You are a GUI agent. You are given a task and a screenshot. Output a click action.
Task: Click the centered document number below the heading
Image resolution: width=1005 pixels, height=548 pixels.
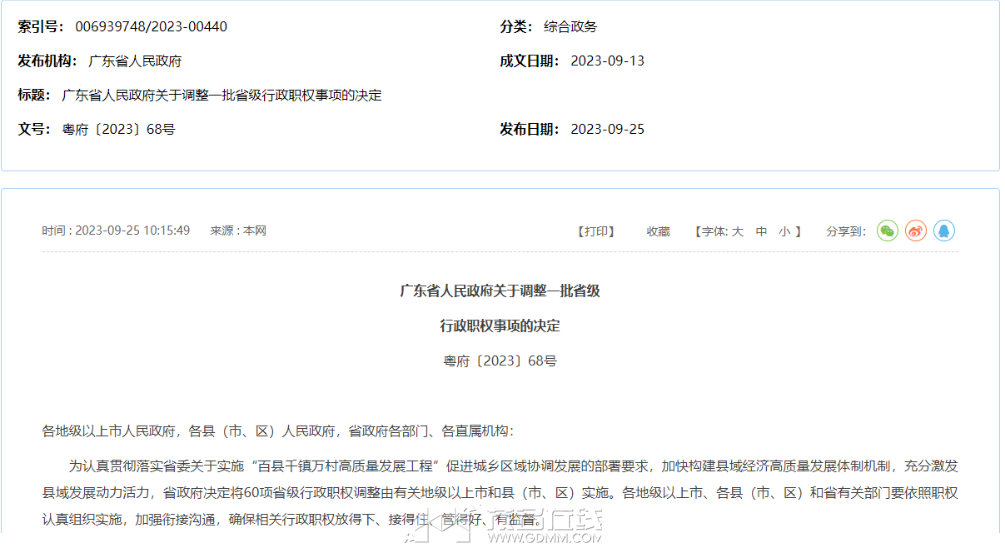tap(500, 361)
